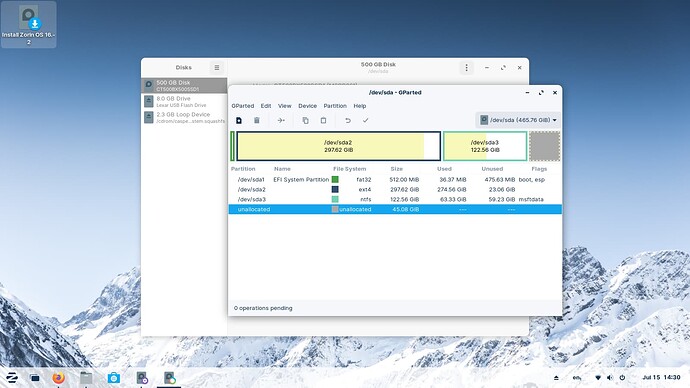The image size is (690, 388).
Task: Click the 63.33 GiB used cell
Action: (452, 199)
